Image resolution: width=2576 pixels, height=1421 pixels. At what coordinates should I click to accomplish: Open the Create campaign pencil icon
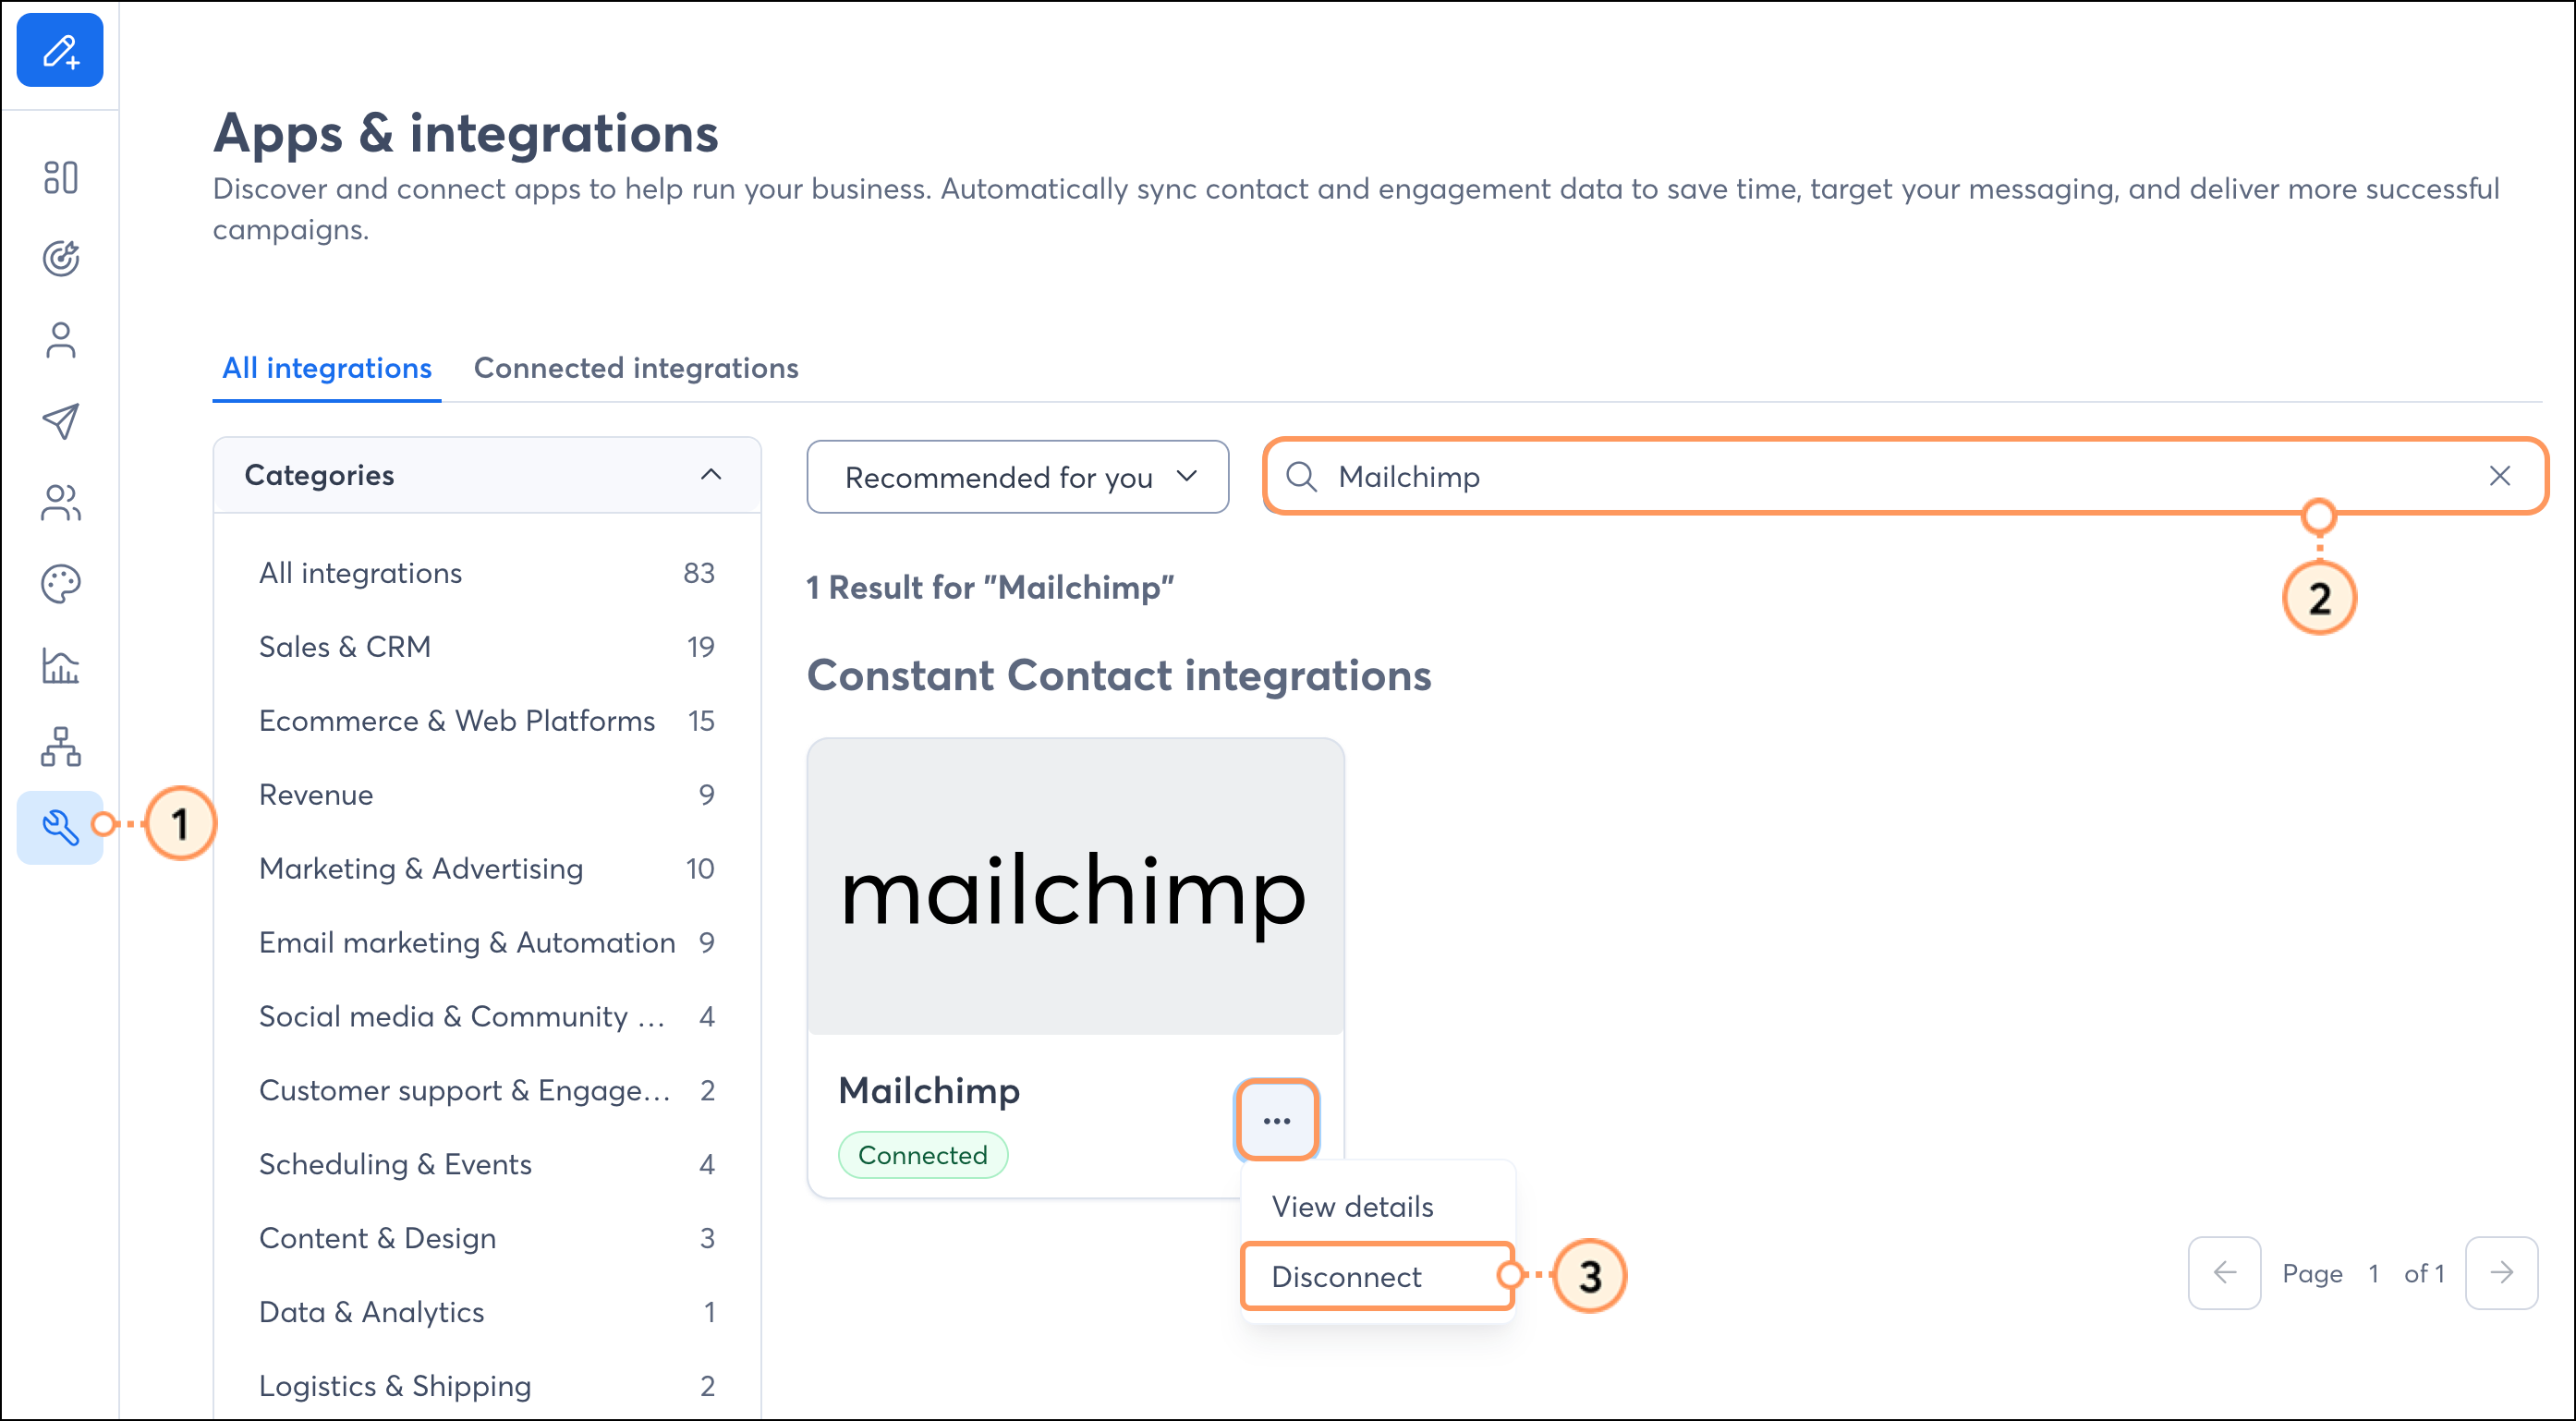click(60, 50)
